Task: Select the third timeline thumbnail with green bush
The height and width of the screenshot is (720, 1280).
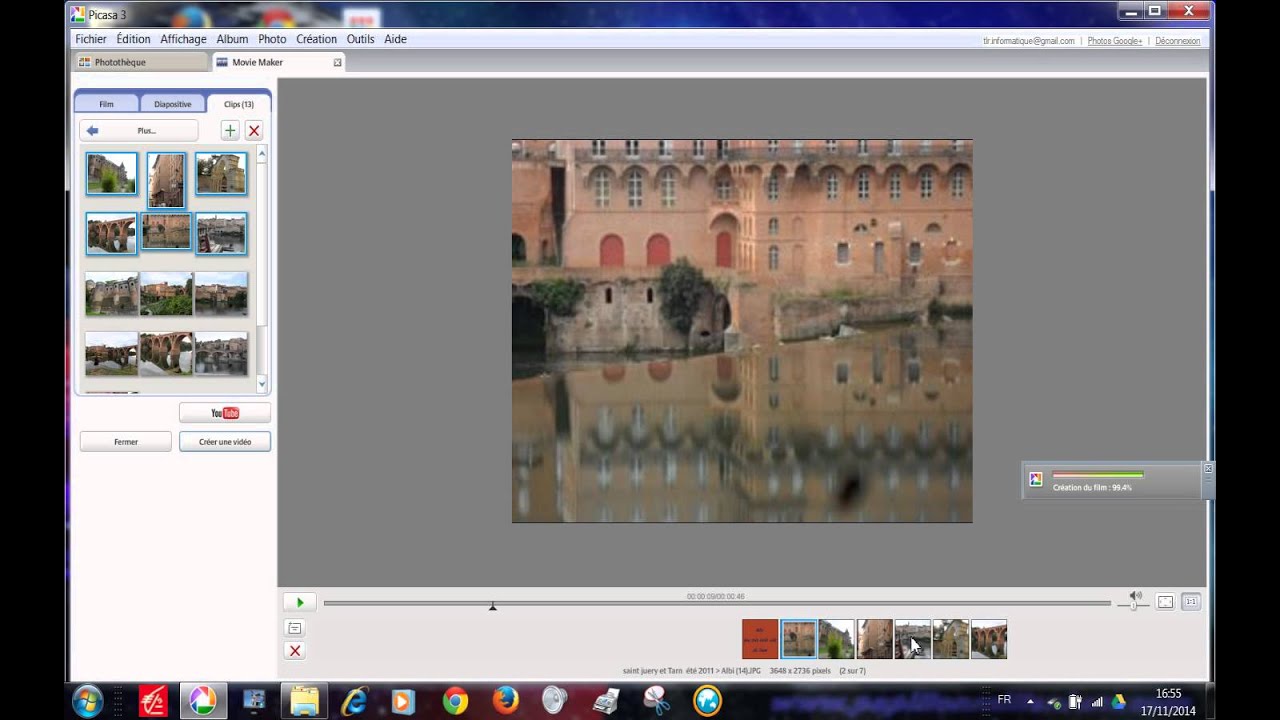Action: pyautogui.click(x=836, y=639)
